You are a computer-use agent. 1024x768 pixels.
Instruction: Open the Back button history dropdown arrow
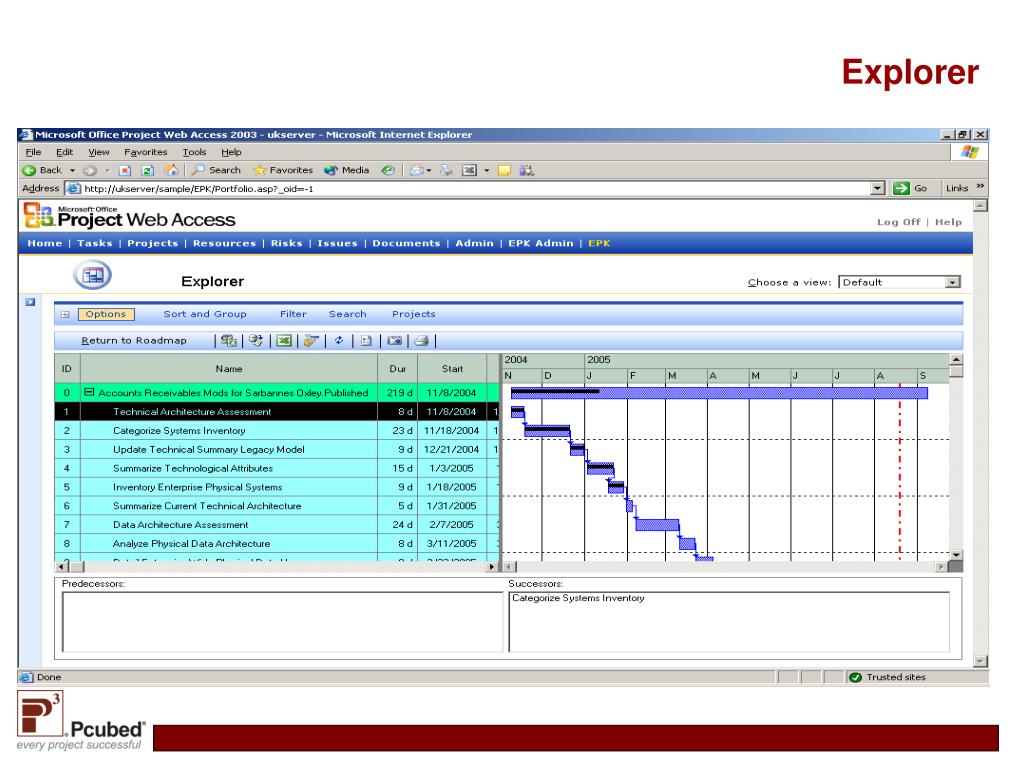[x=72, y=170]
